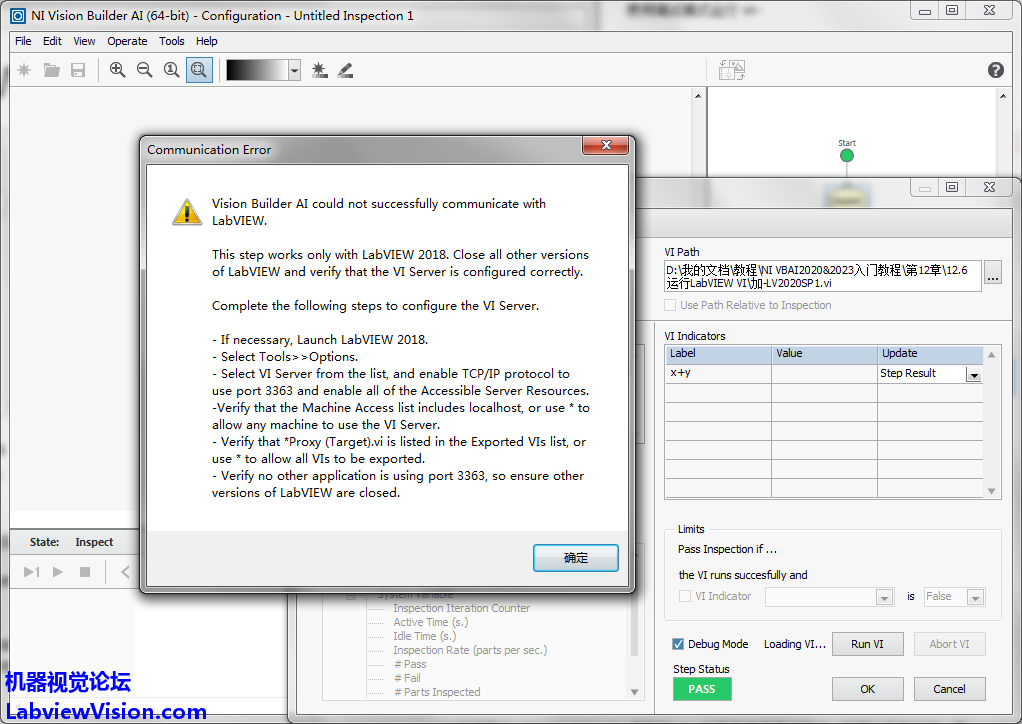Open the Tools menu
Viewport: 1022px width, 724px height.
[171, 41]
